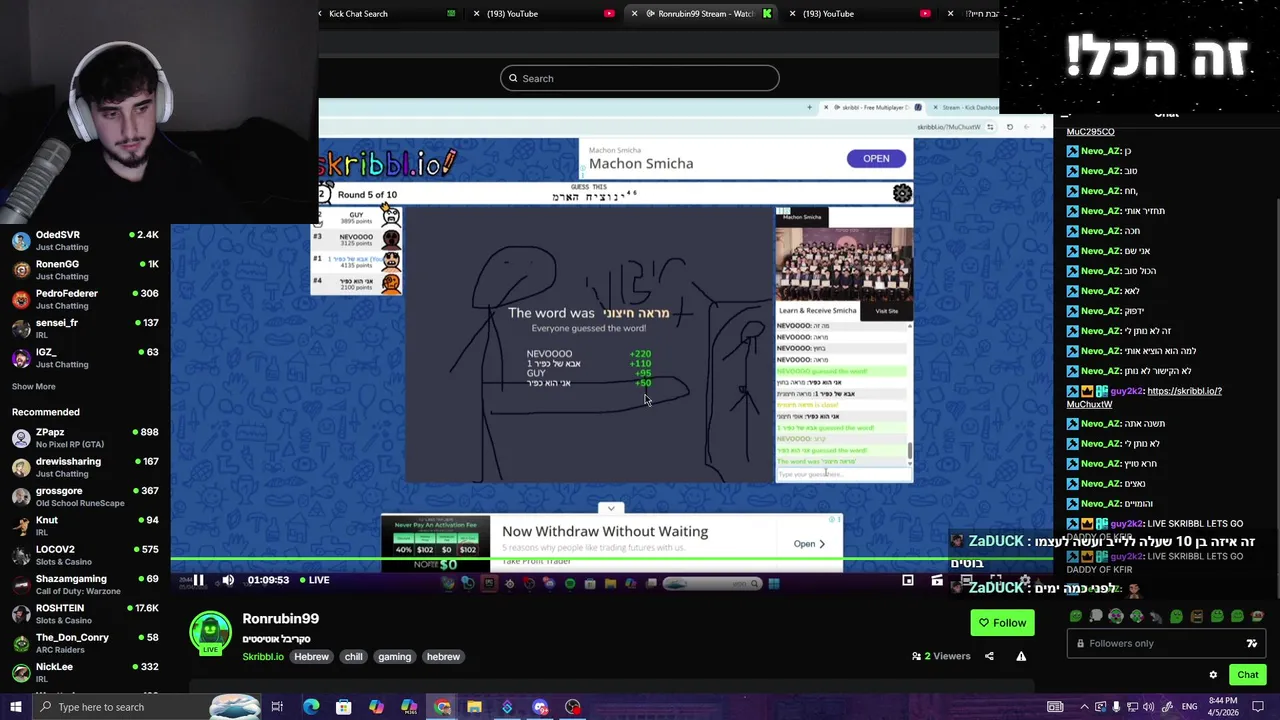Open Shazamgaming recommended channel
The width and height of the screenshot is (1280, 720).
click(85, 584)
